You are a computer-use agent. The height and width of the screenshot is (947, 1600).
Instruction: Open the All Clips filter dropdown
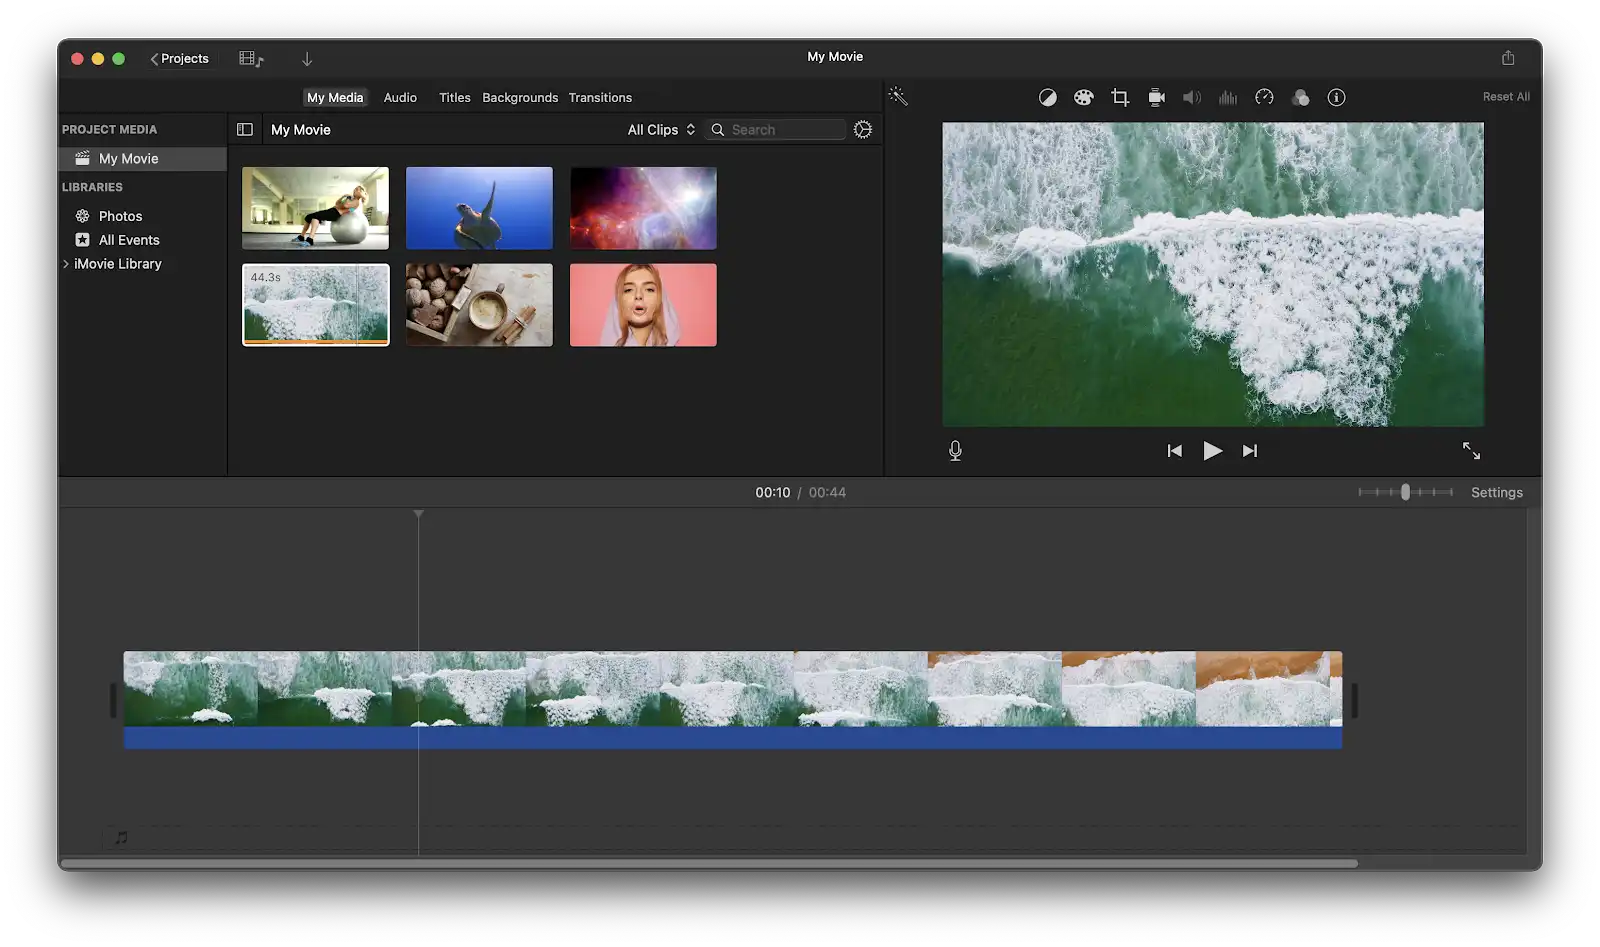click(x=659, y=129)
